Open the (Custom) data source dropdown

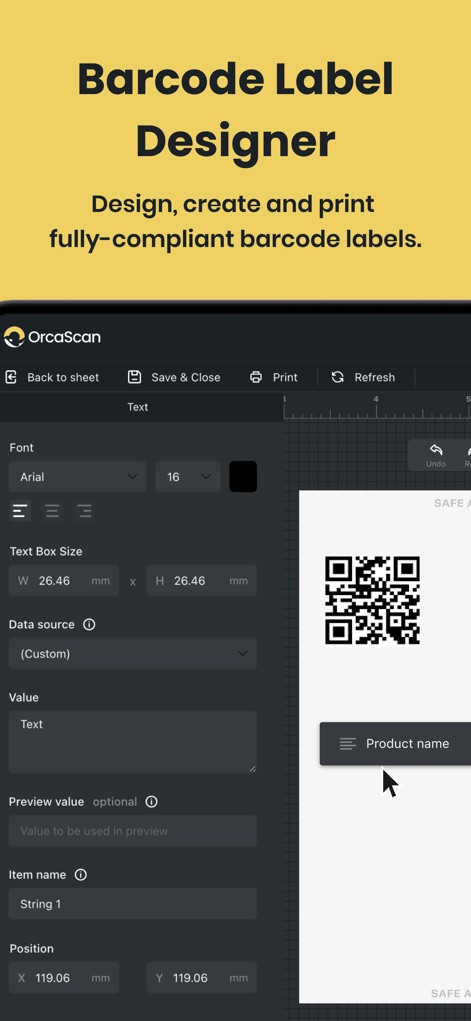[133, 654]
